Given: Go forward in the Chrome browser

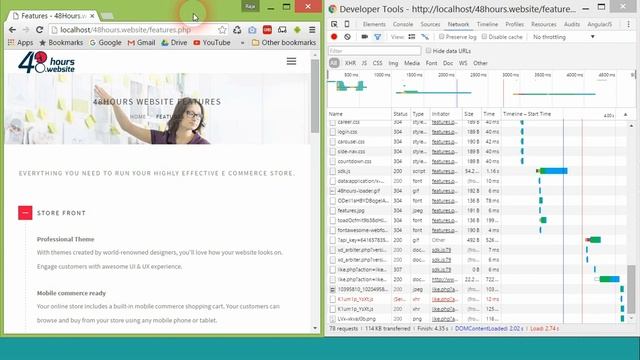Looking at the screenshot, I should [26, 30].
